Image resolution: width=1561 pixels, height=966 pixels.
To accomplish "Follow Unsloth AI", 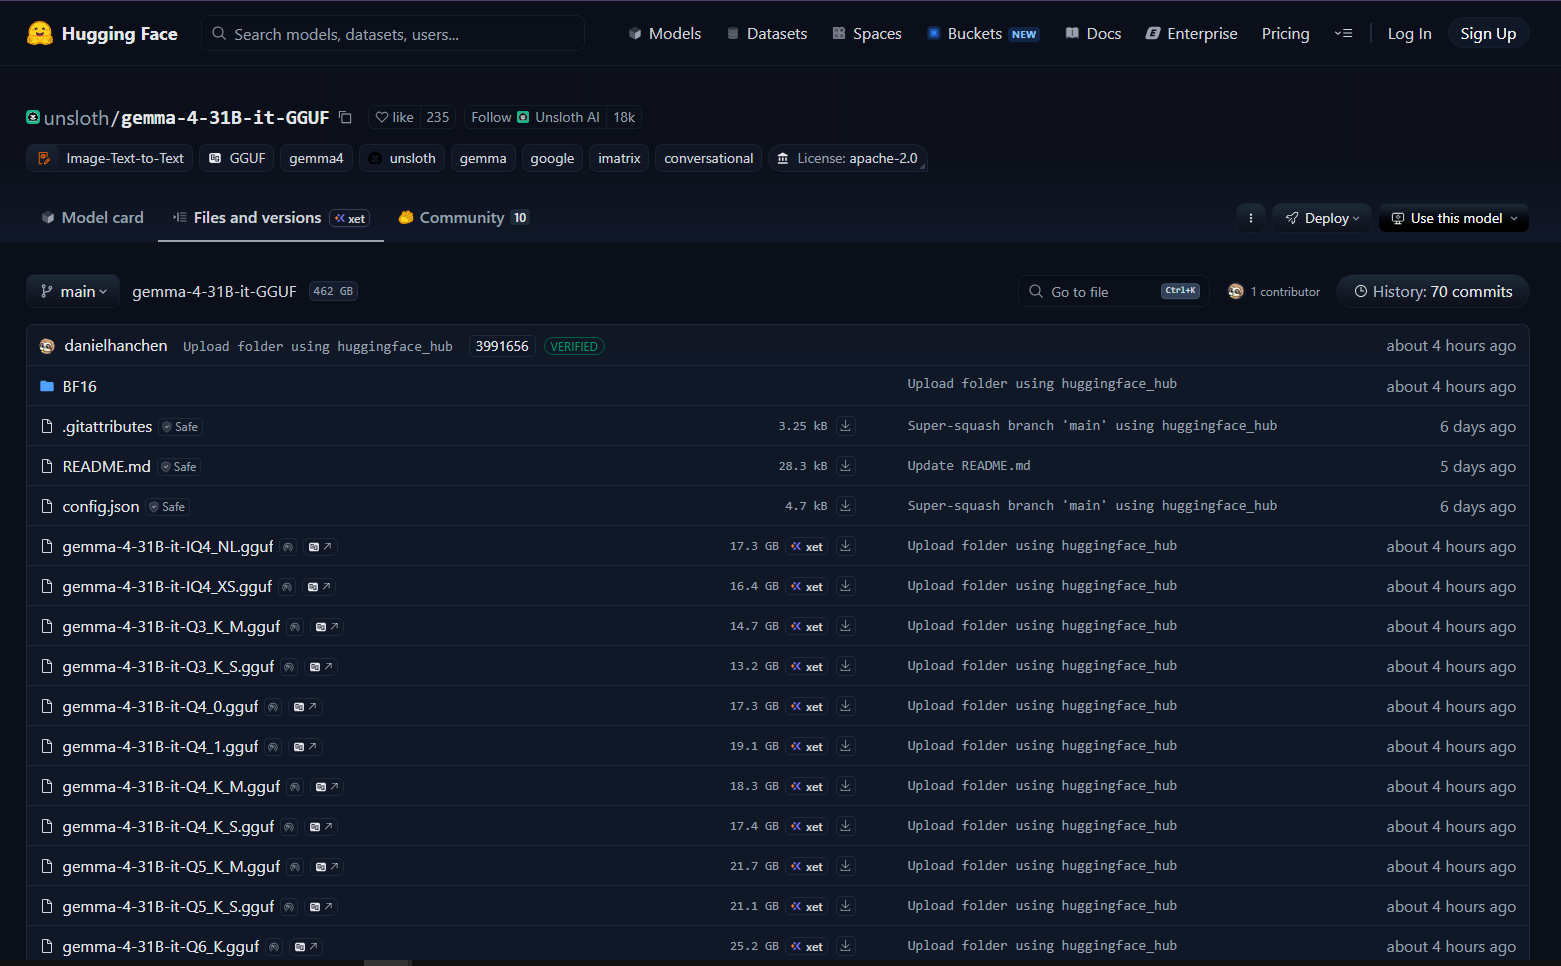I will [x=535, y=117].
